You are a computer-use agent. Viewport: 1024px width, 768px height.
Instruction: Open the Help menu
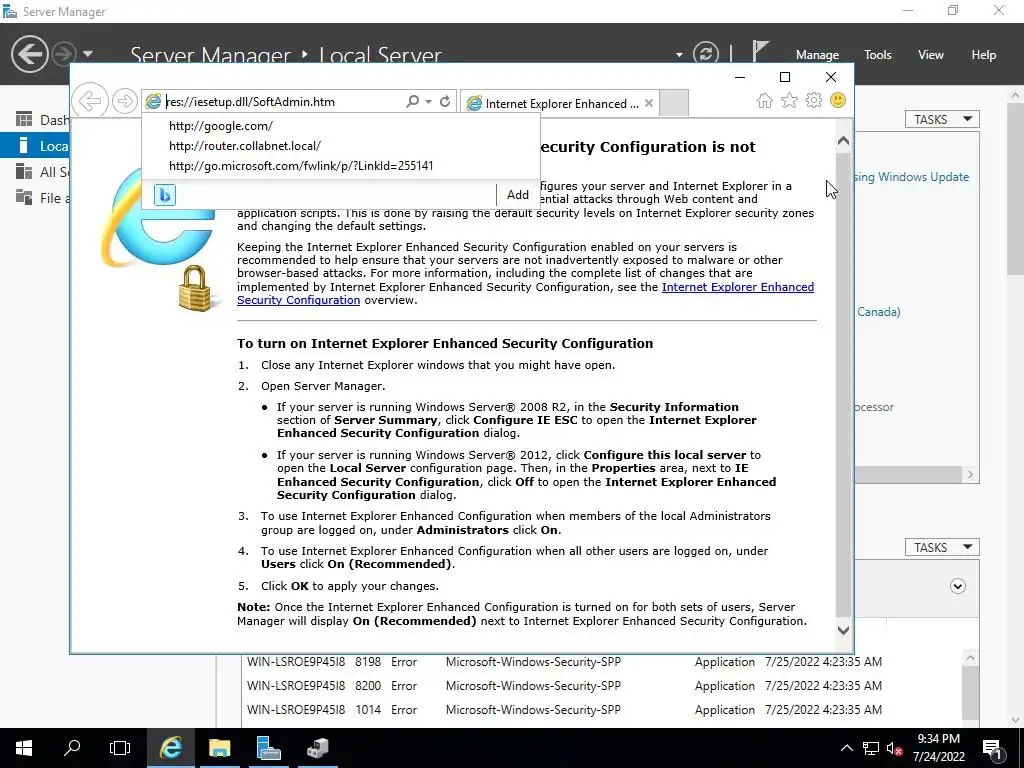(x=984, y=55)
